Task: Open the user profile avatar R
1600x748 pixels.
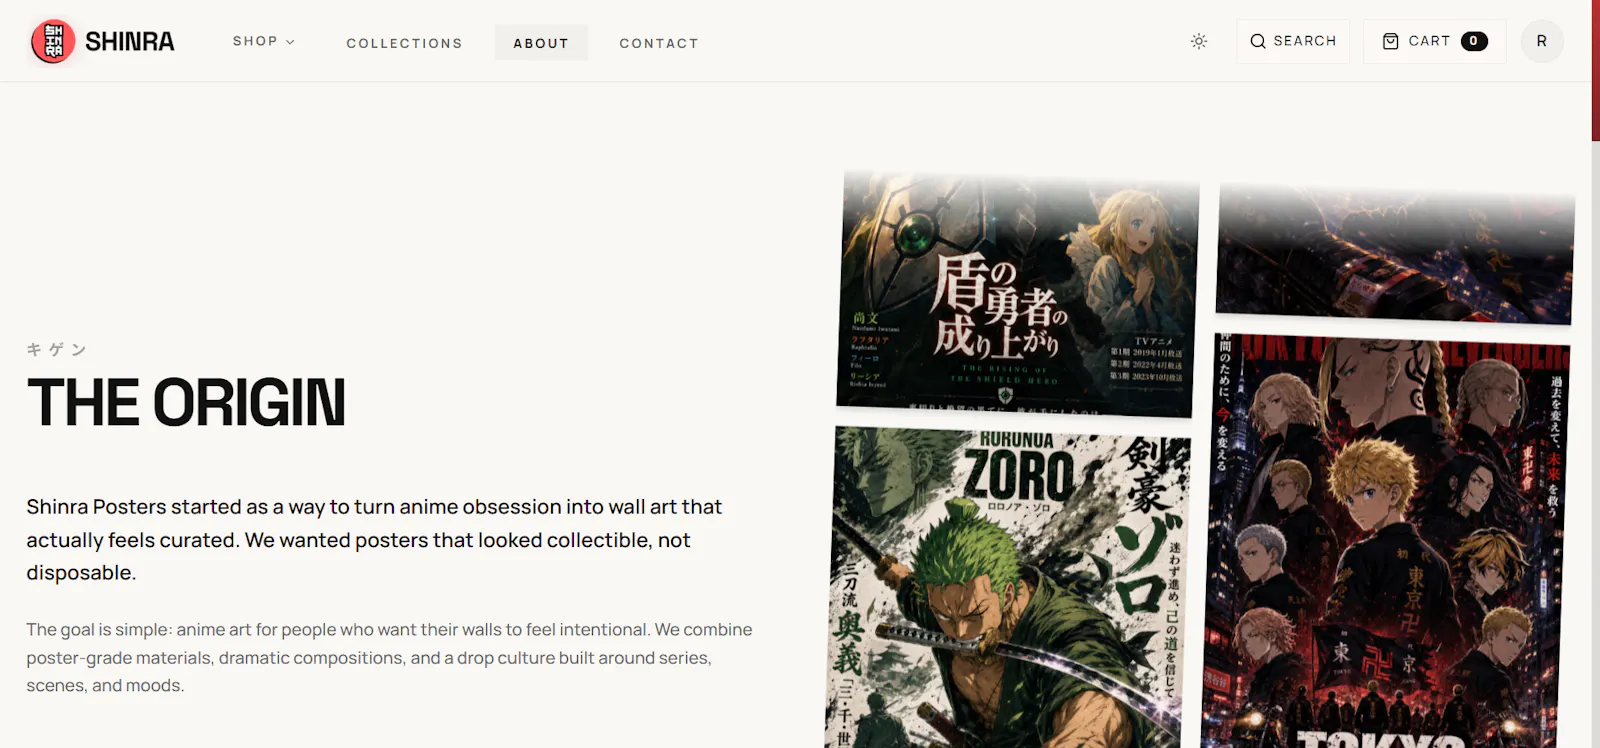Action: click(x=1542, y=41)
